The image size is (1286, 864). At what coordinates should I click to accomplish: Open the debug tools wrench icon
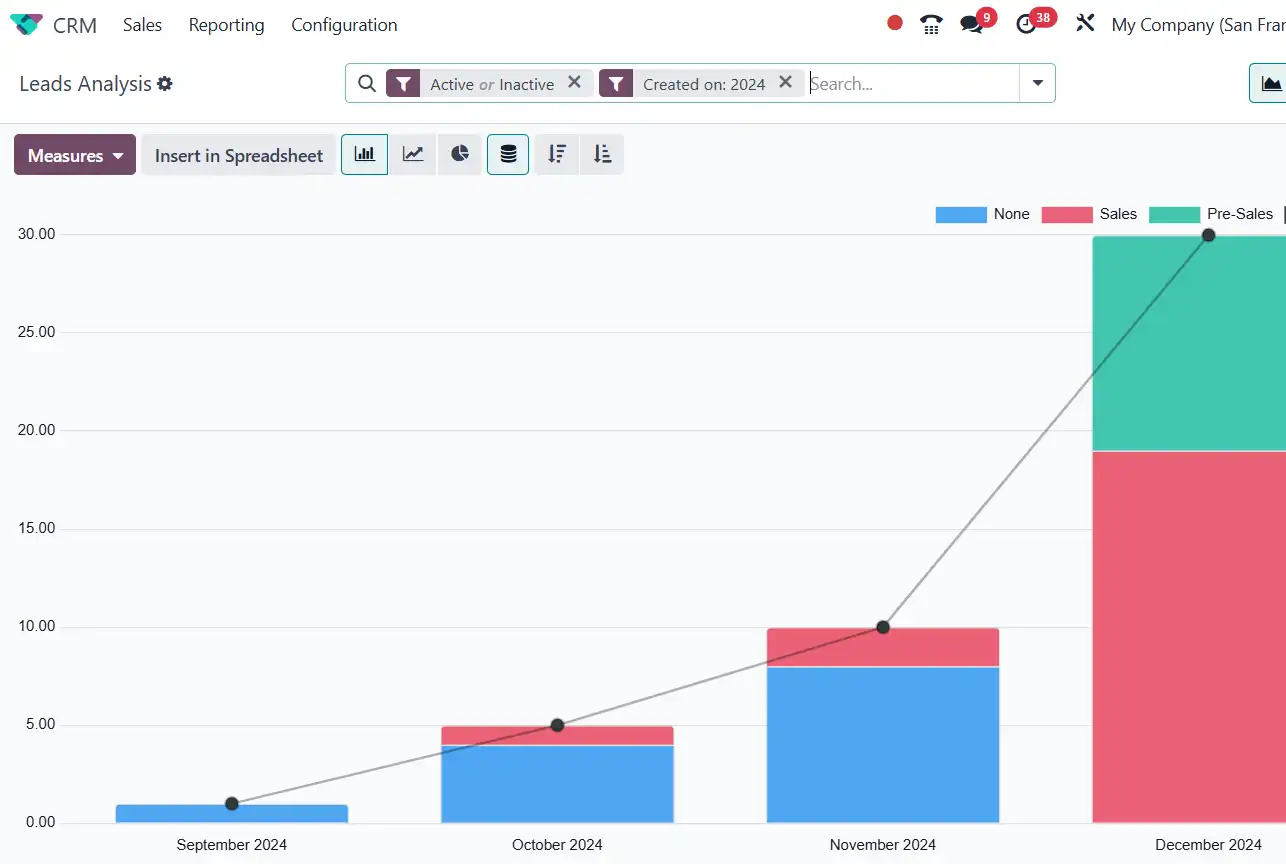1085,23
